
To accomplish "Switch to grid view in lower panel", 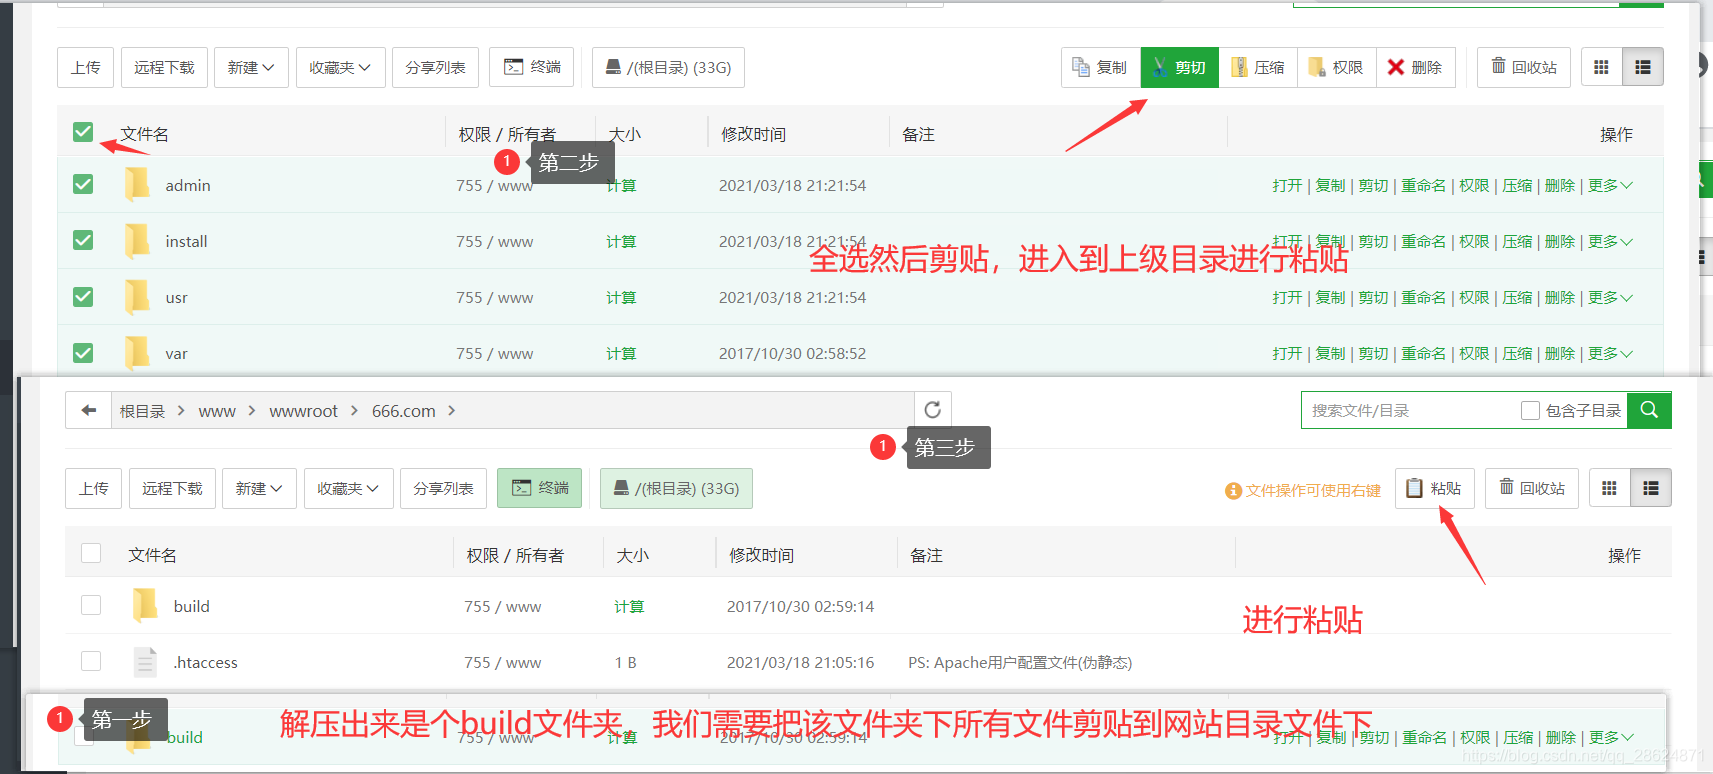I will click(x=1609, y=488).
